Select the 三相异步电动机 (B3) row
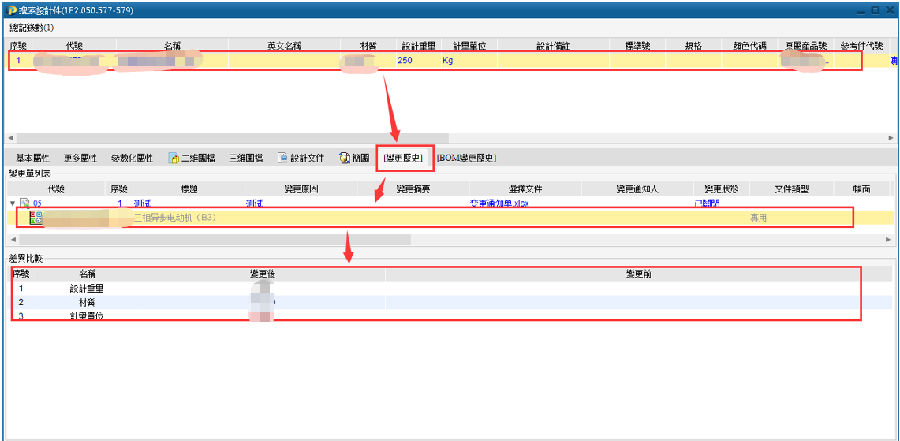The image size is (900, 441). (x=449, y=218)
